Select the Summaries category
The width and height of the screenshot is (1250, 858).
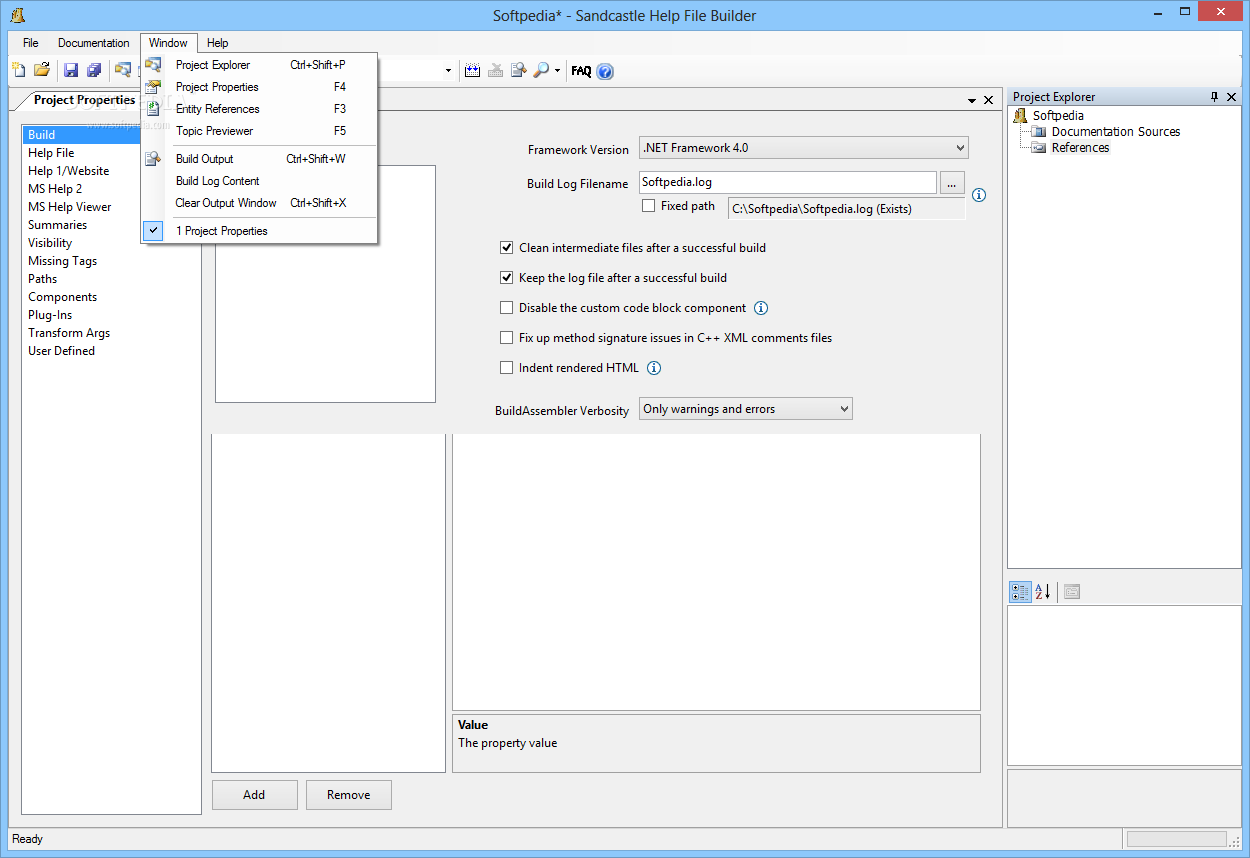tap(58, 225)
